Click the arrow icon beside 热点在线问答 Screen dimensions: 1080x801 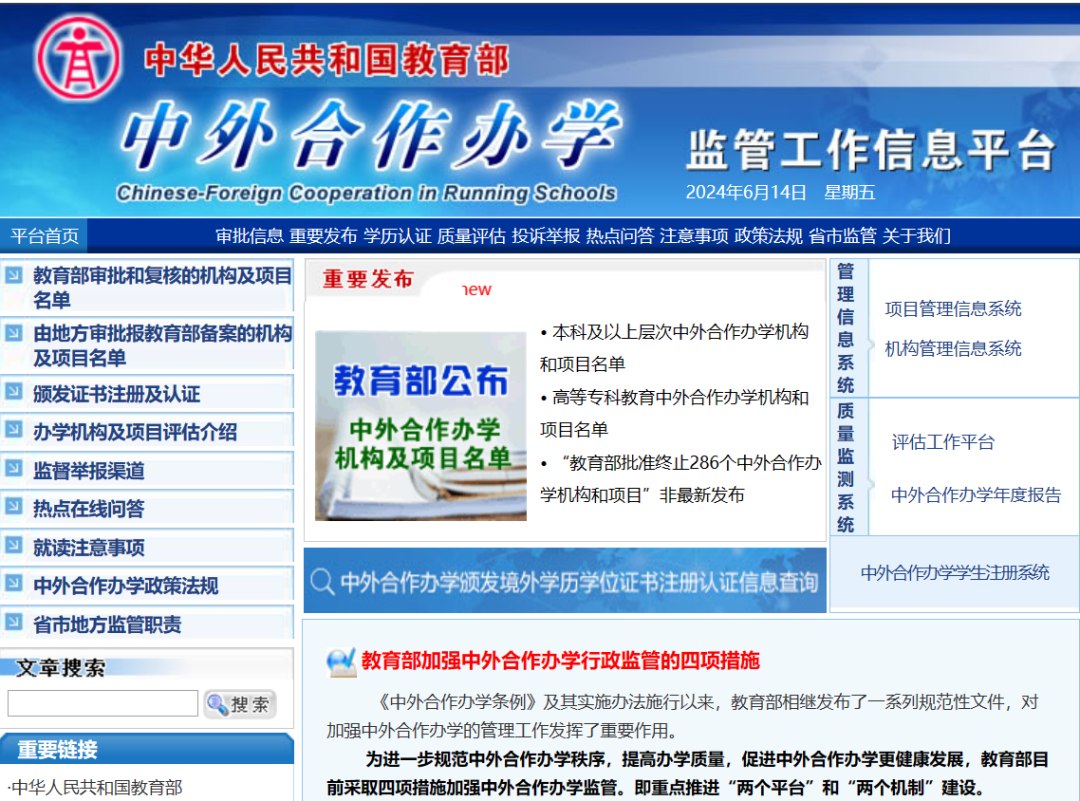pos(14,506)
